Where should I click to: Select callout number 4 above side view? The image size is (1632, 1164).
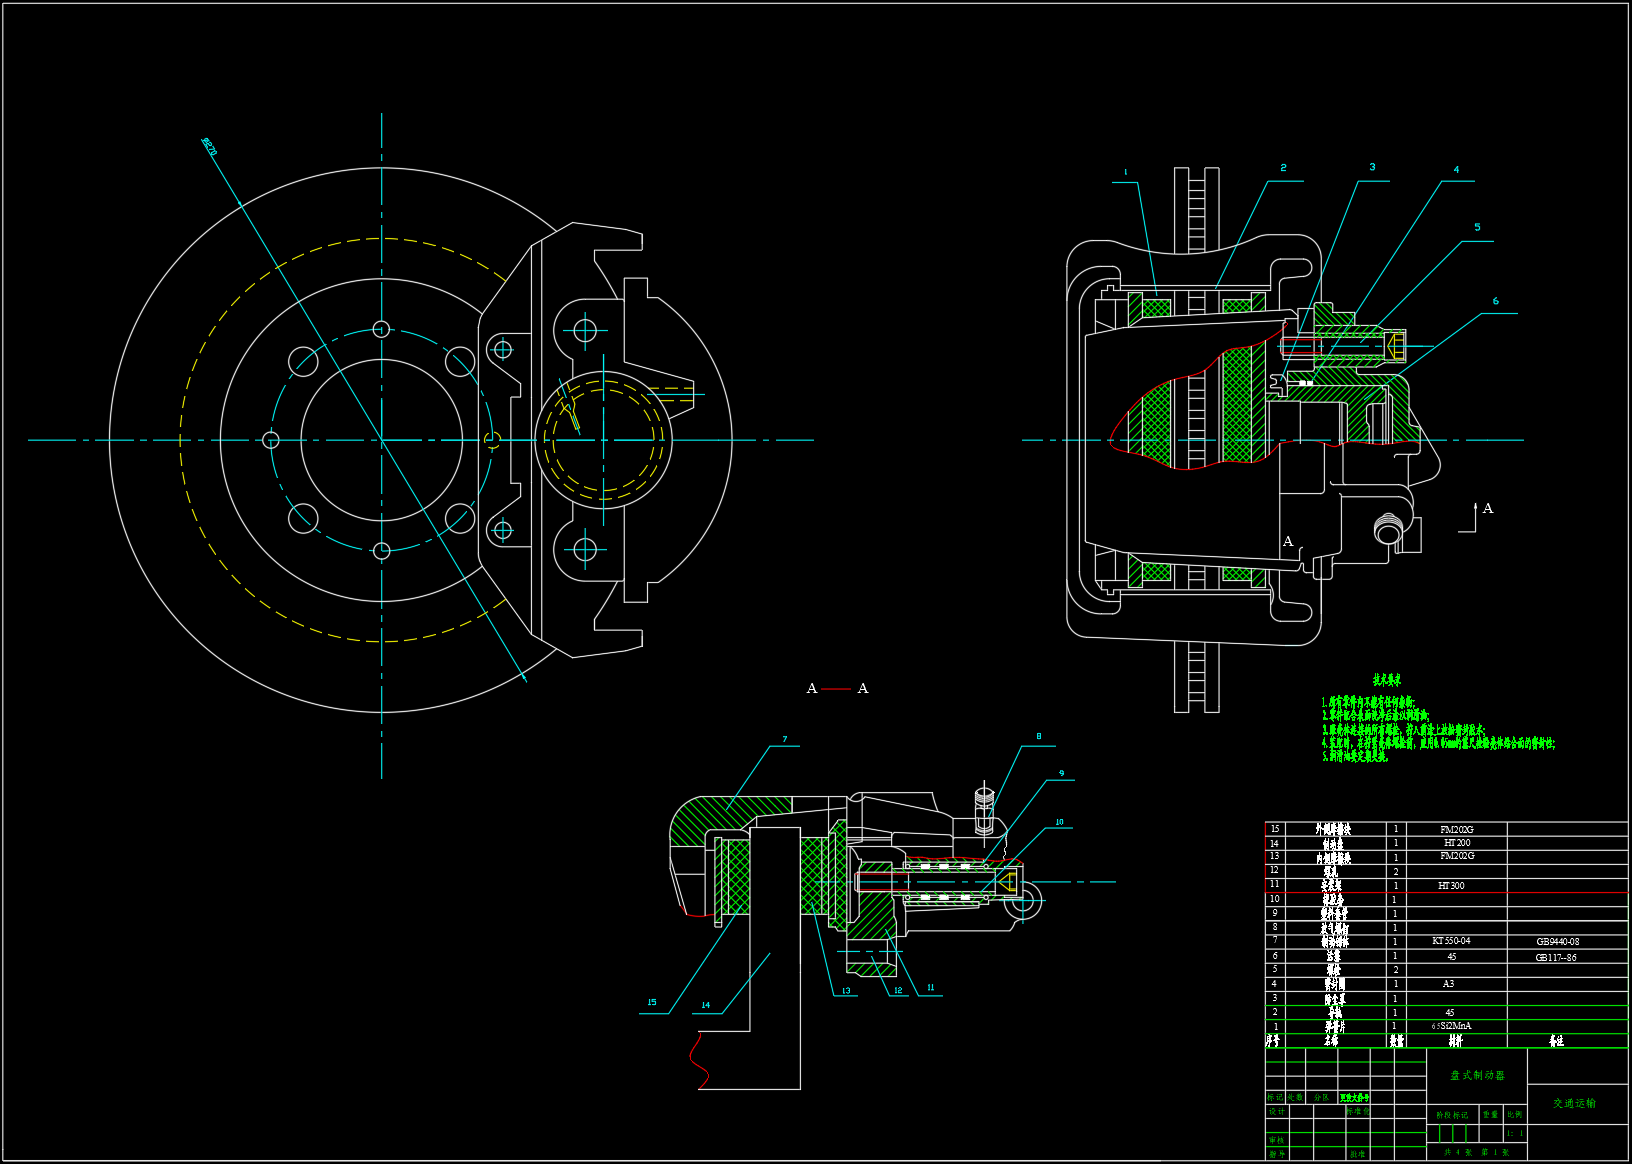[1456, 170]
